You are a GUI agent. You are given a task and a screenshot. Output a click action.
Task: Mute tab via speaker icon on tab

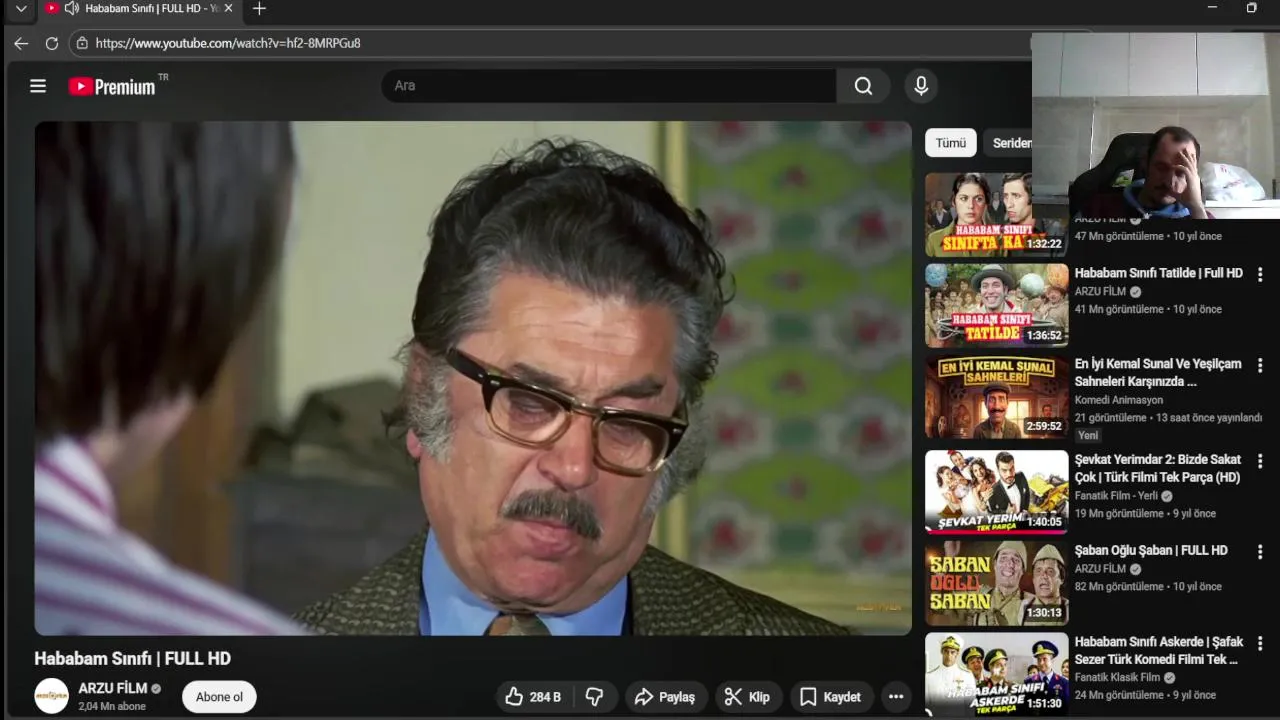tap(71, 8)
